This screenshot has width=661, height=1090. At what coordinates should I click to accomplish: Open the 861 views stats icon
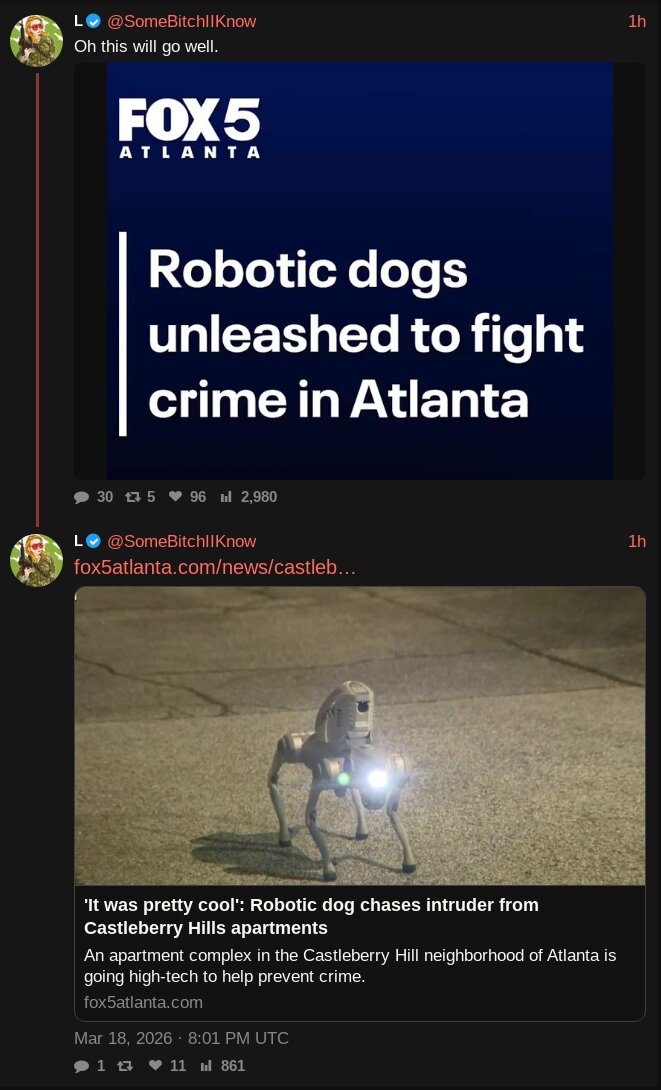[206, 1066]
